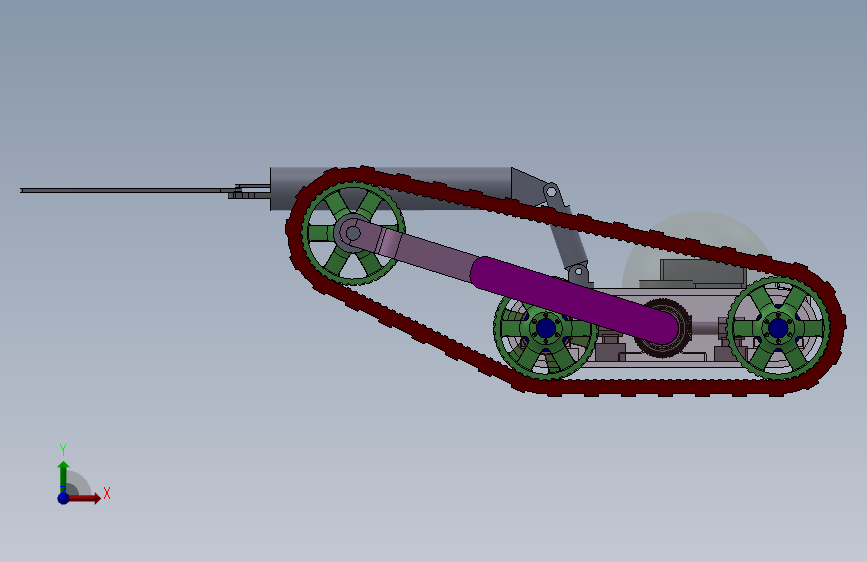Click the red X label of the triad

pyautogui.click(x=107, y=493)
